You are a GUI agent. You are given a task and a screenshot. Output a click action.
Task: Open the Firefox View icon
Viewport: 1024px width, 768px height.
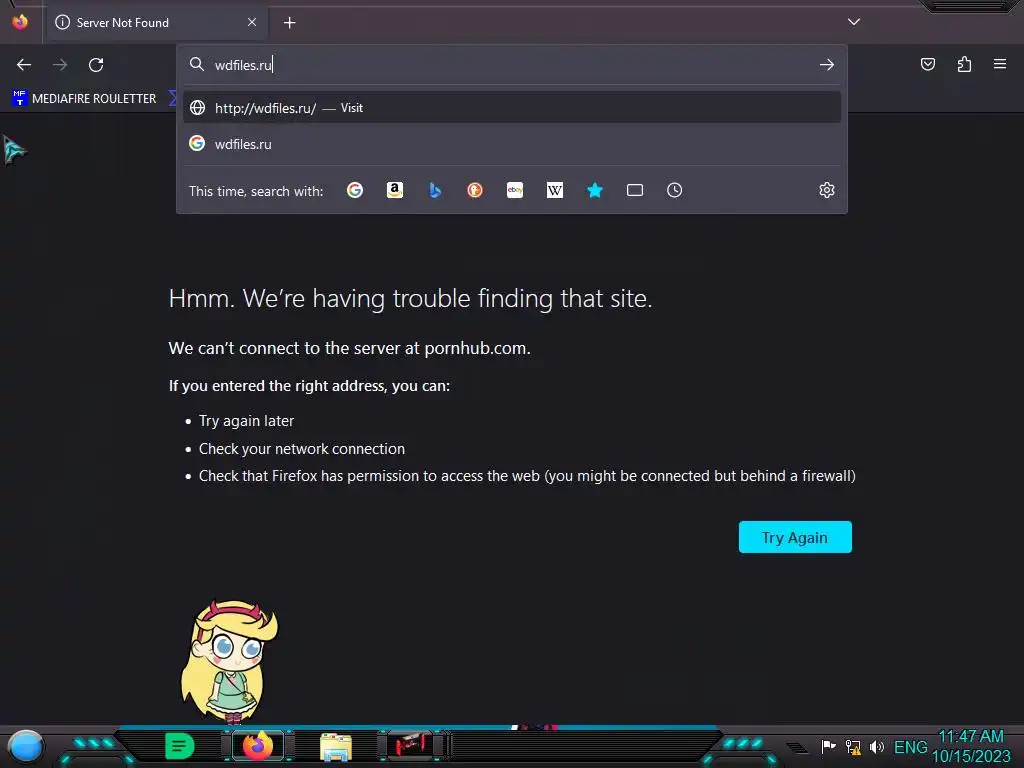click(x=20, y=22)
